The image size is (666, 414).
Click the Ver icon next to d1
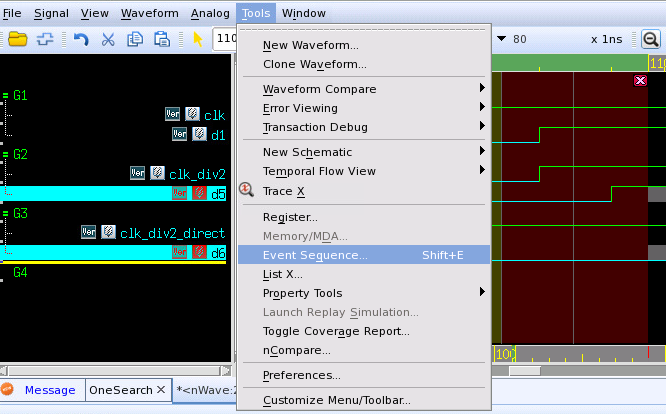pos(179,134)
